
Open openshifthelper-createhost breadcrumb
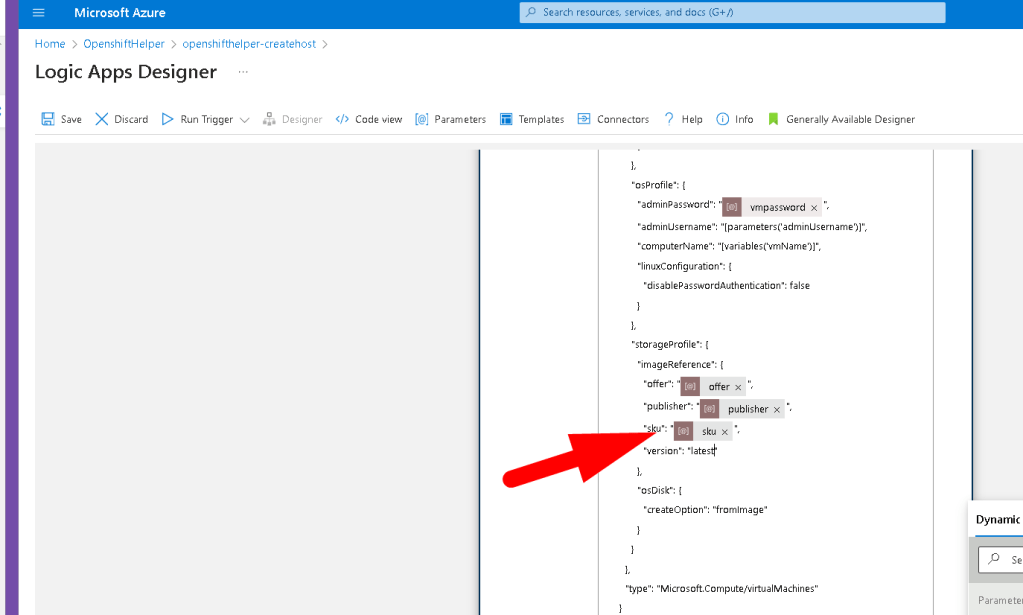[249, 44]
